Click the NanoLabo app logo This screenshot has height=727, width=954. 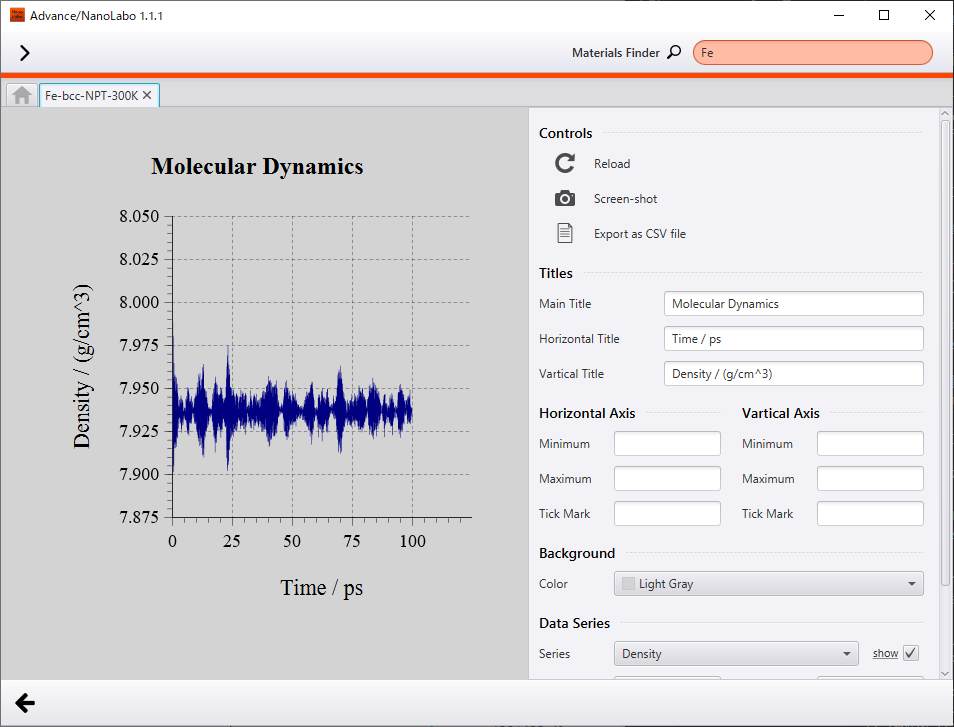17,15
